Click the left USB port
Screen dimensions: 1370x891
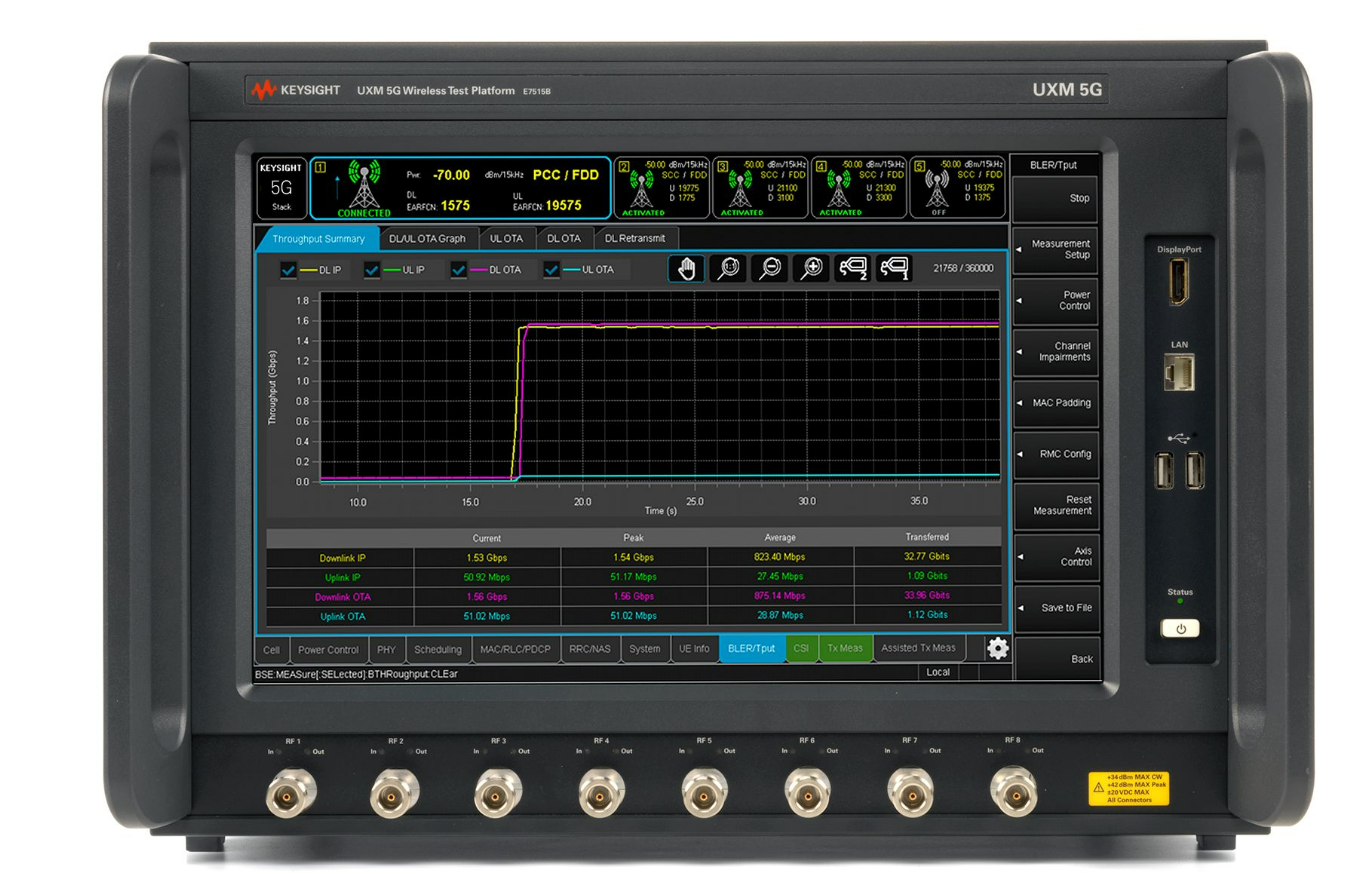[x=1164, y=471]
